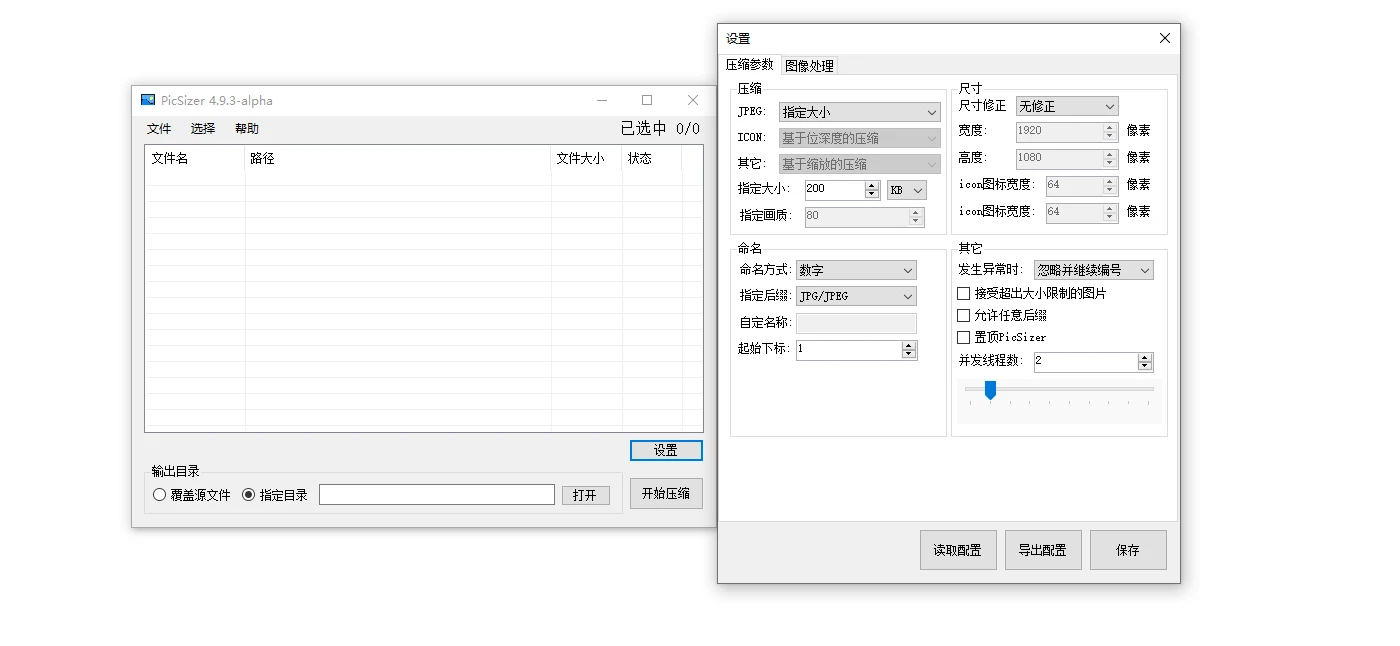Enable 允许任意后缀 checkbox
This screenshot has height=646, width=1400.
[x=963, y=314]
